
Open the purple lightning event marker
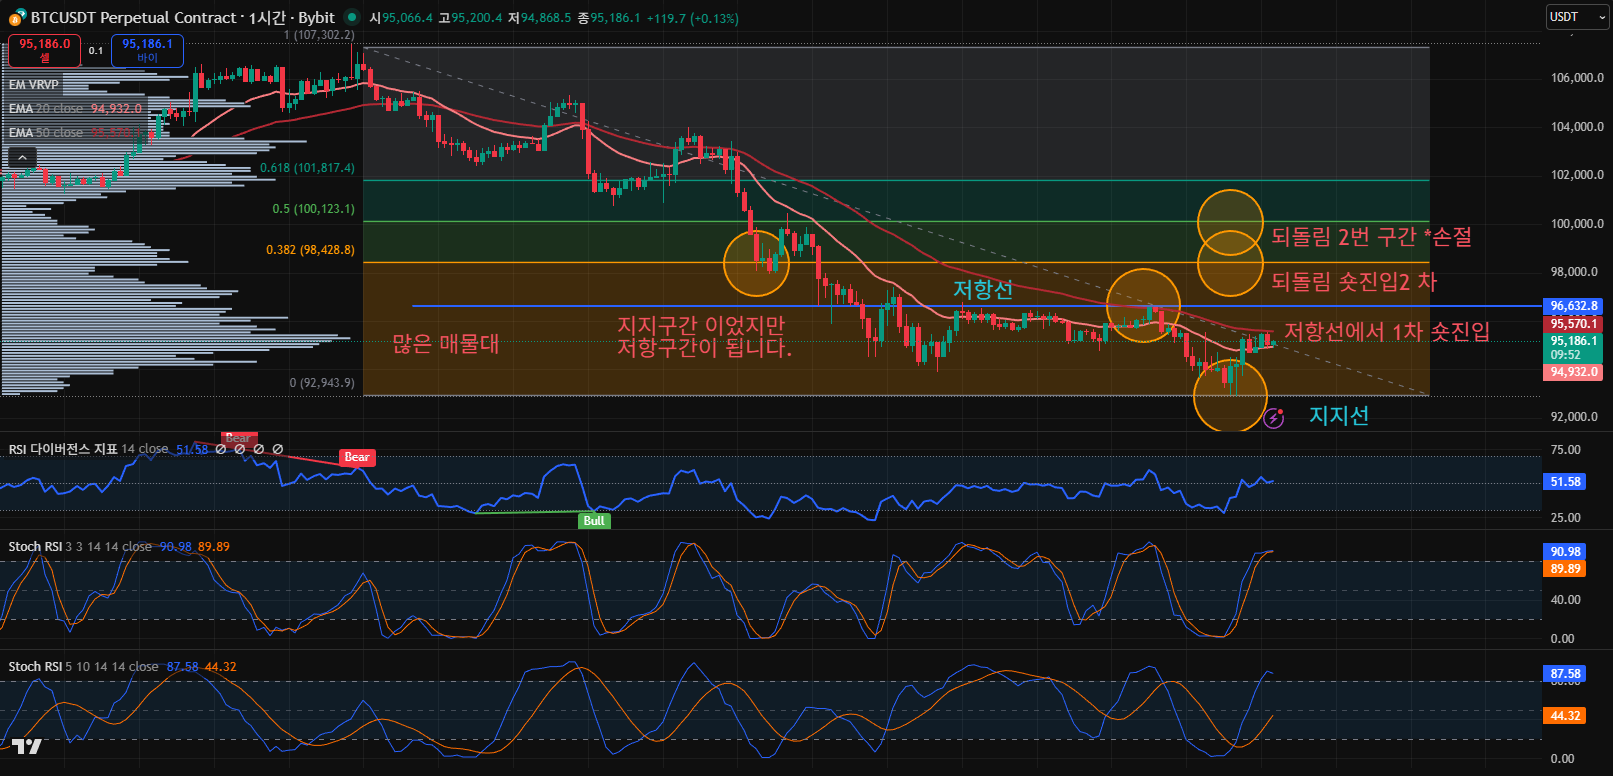click(1273, 418)
